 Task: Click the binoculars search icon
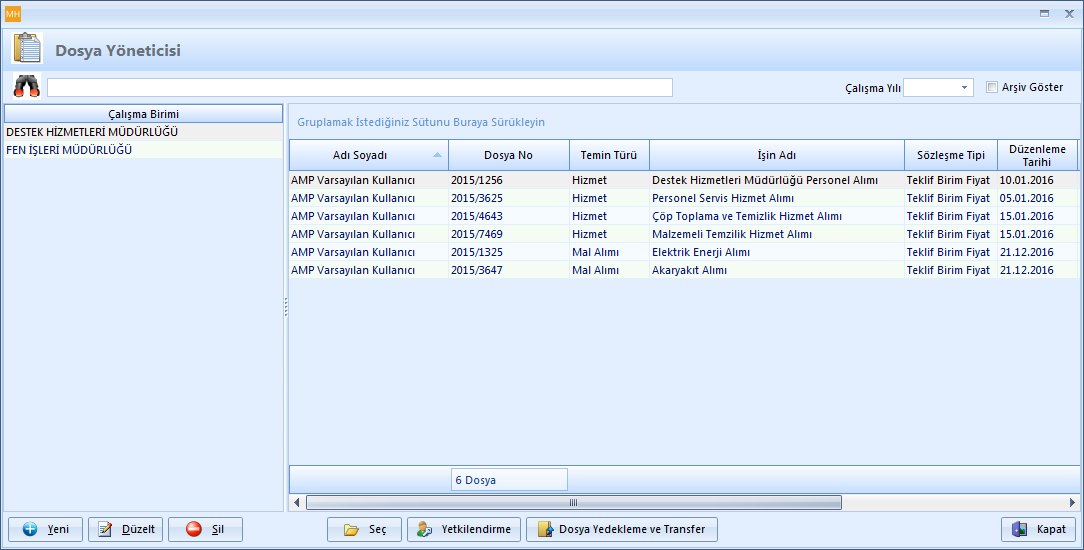26,87
